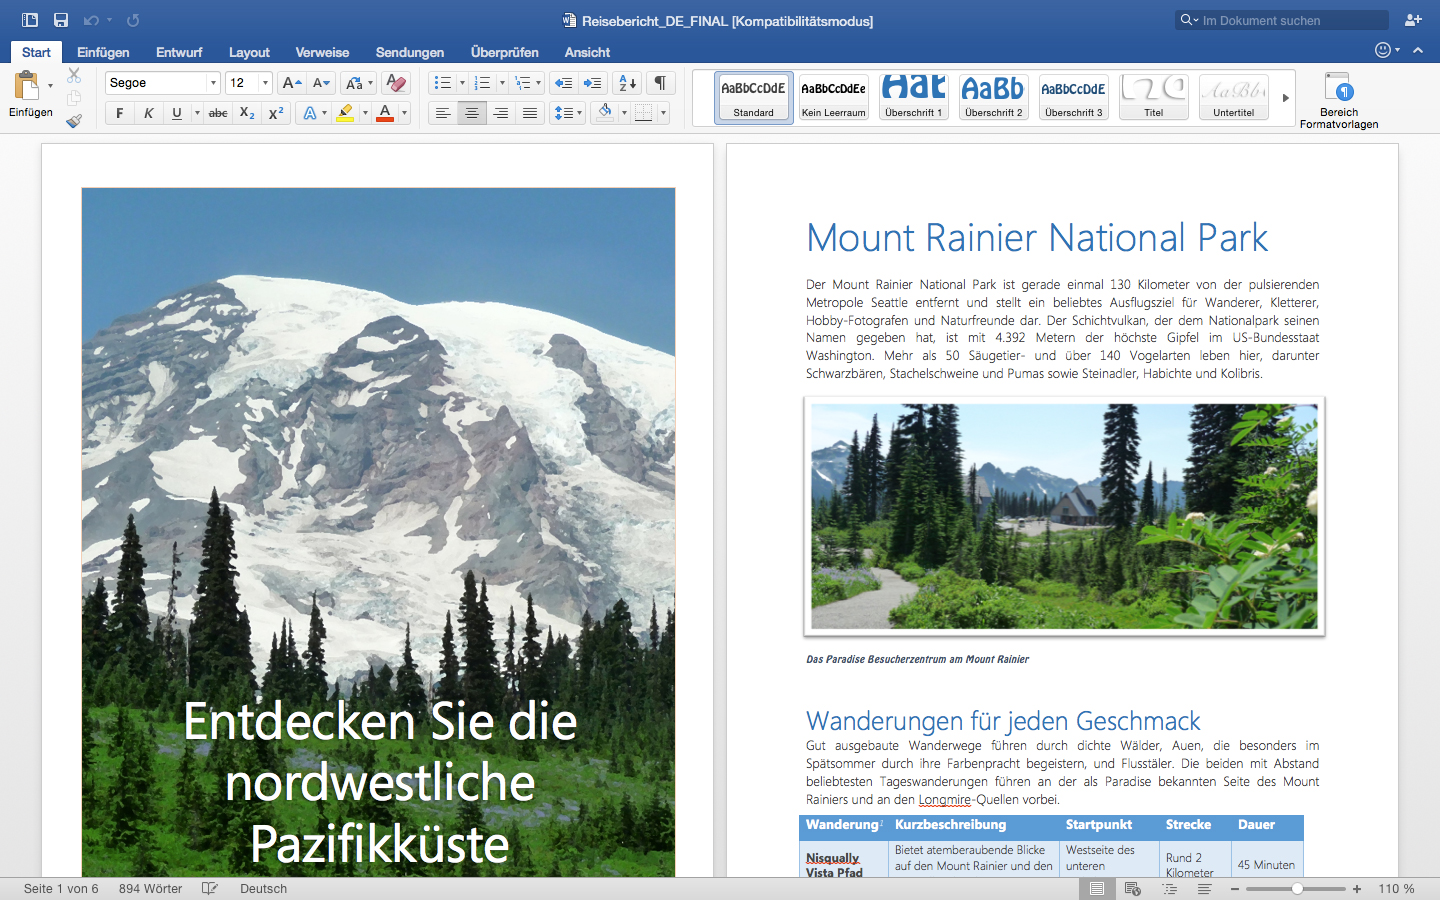Viewport: 1440px width, 900px height.
Task: Apply the Überschrift 1 style
Action: (913, 97)
